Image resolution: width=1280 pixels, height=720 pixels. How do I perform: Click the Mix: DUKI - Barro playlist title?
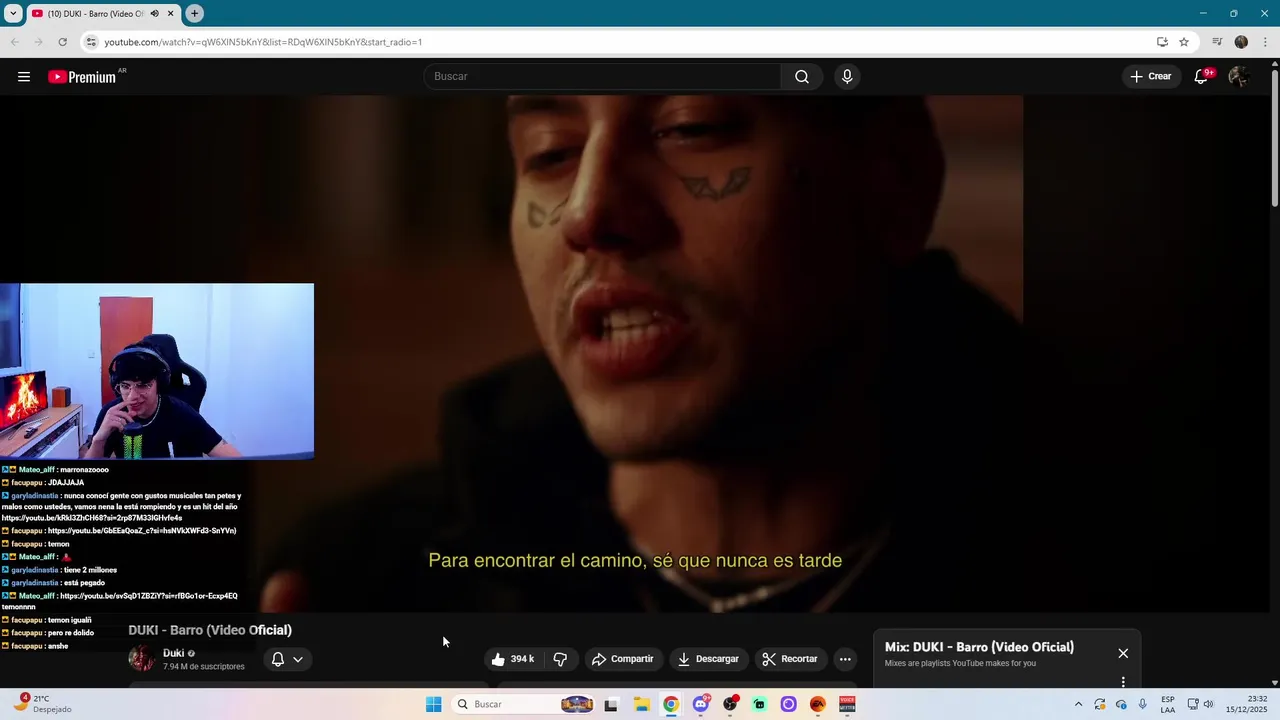(x=979, y=647)
